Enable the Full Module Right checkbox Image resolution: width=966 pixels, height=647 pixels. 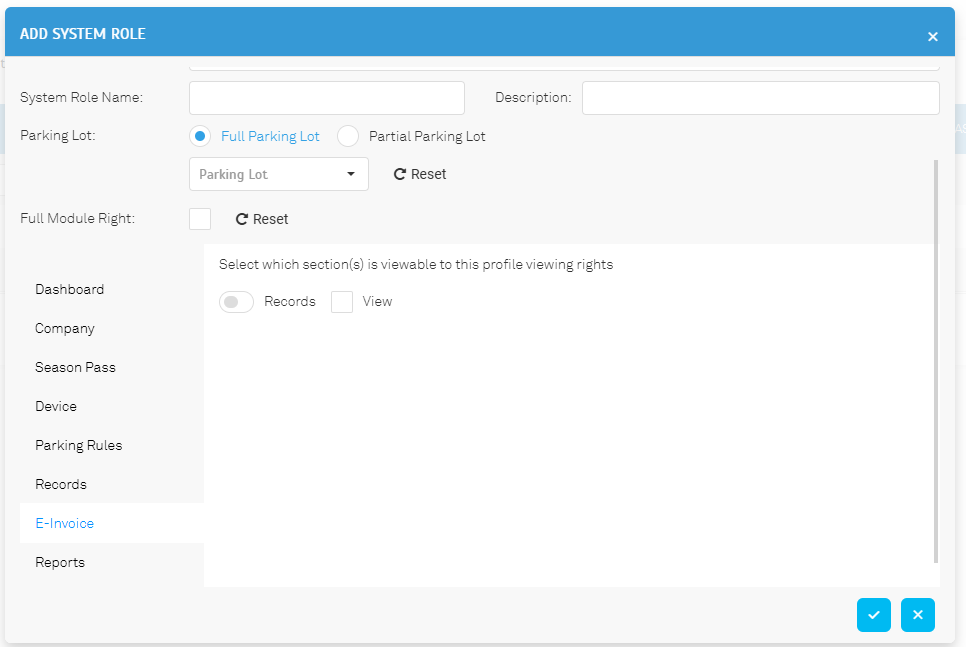tap(200, 219)
